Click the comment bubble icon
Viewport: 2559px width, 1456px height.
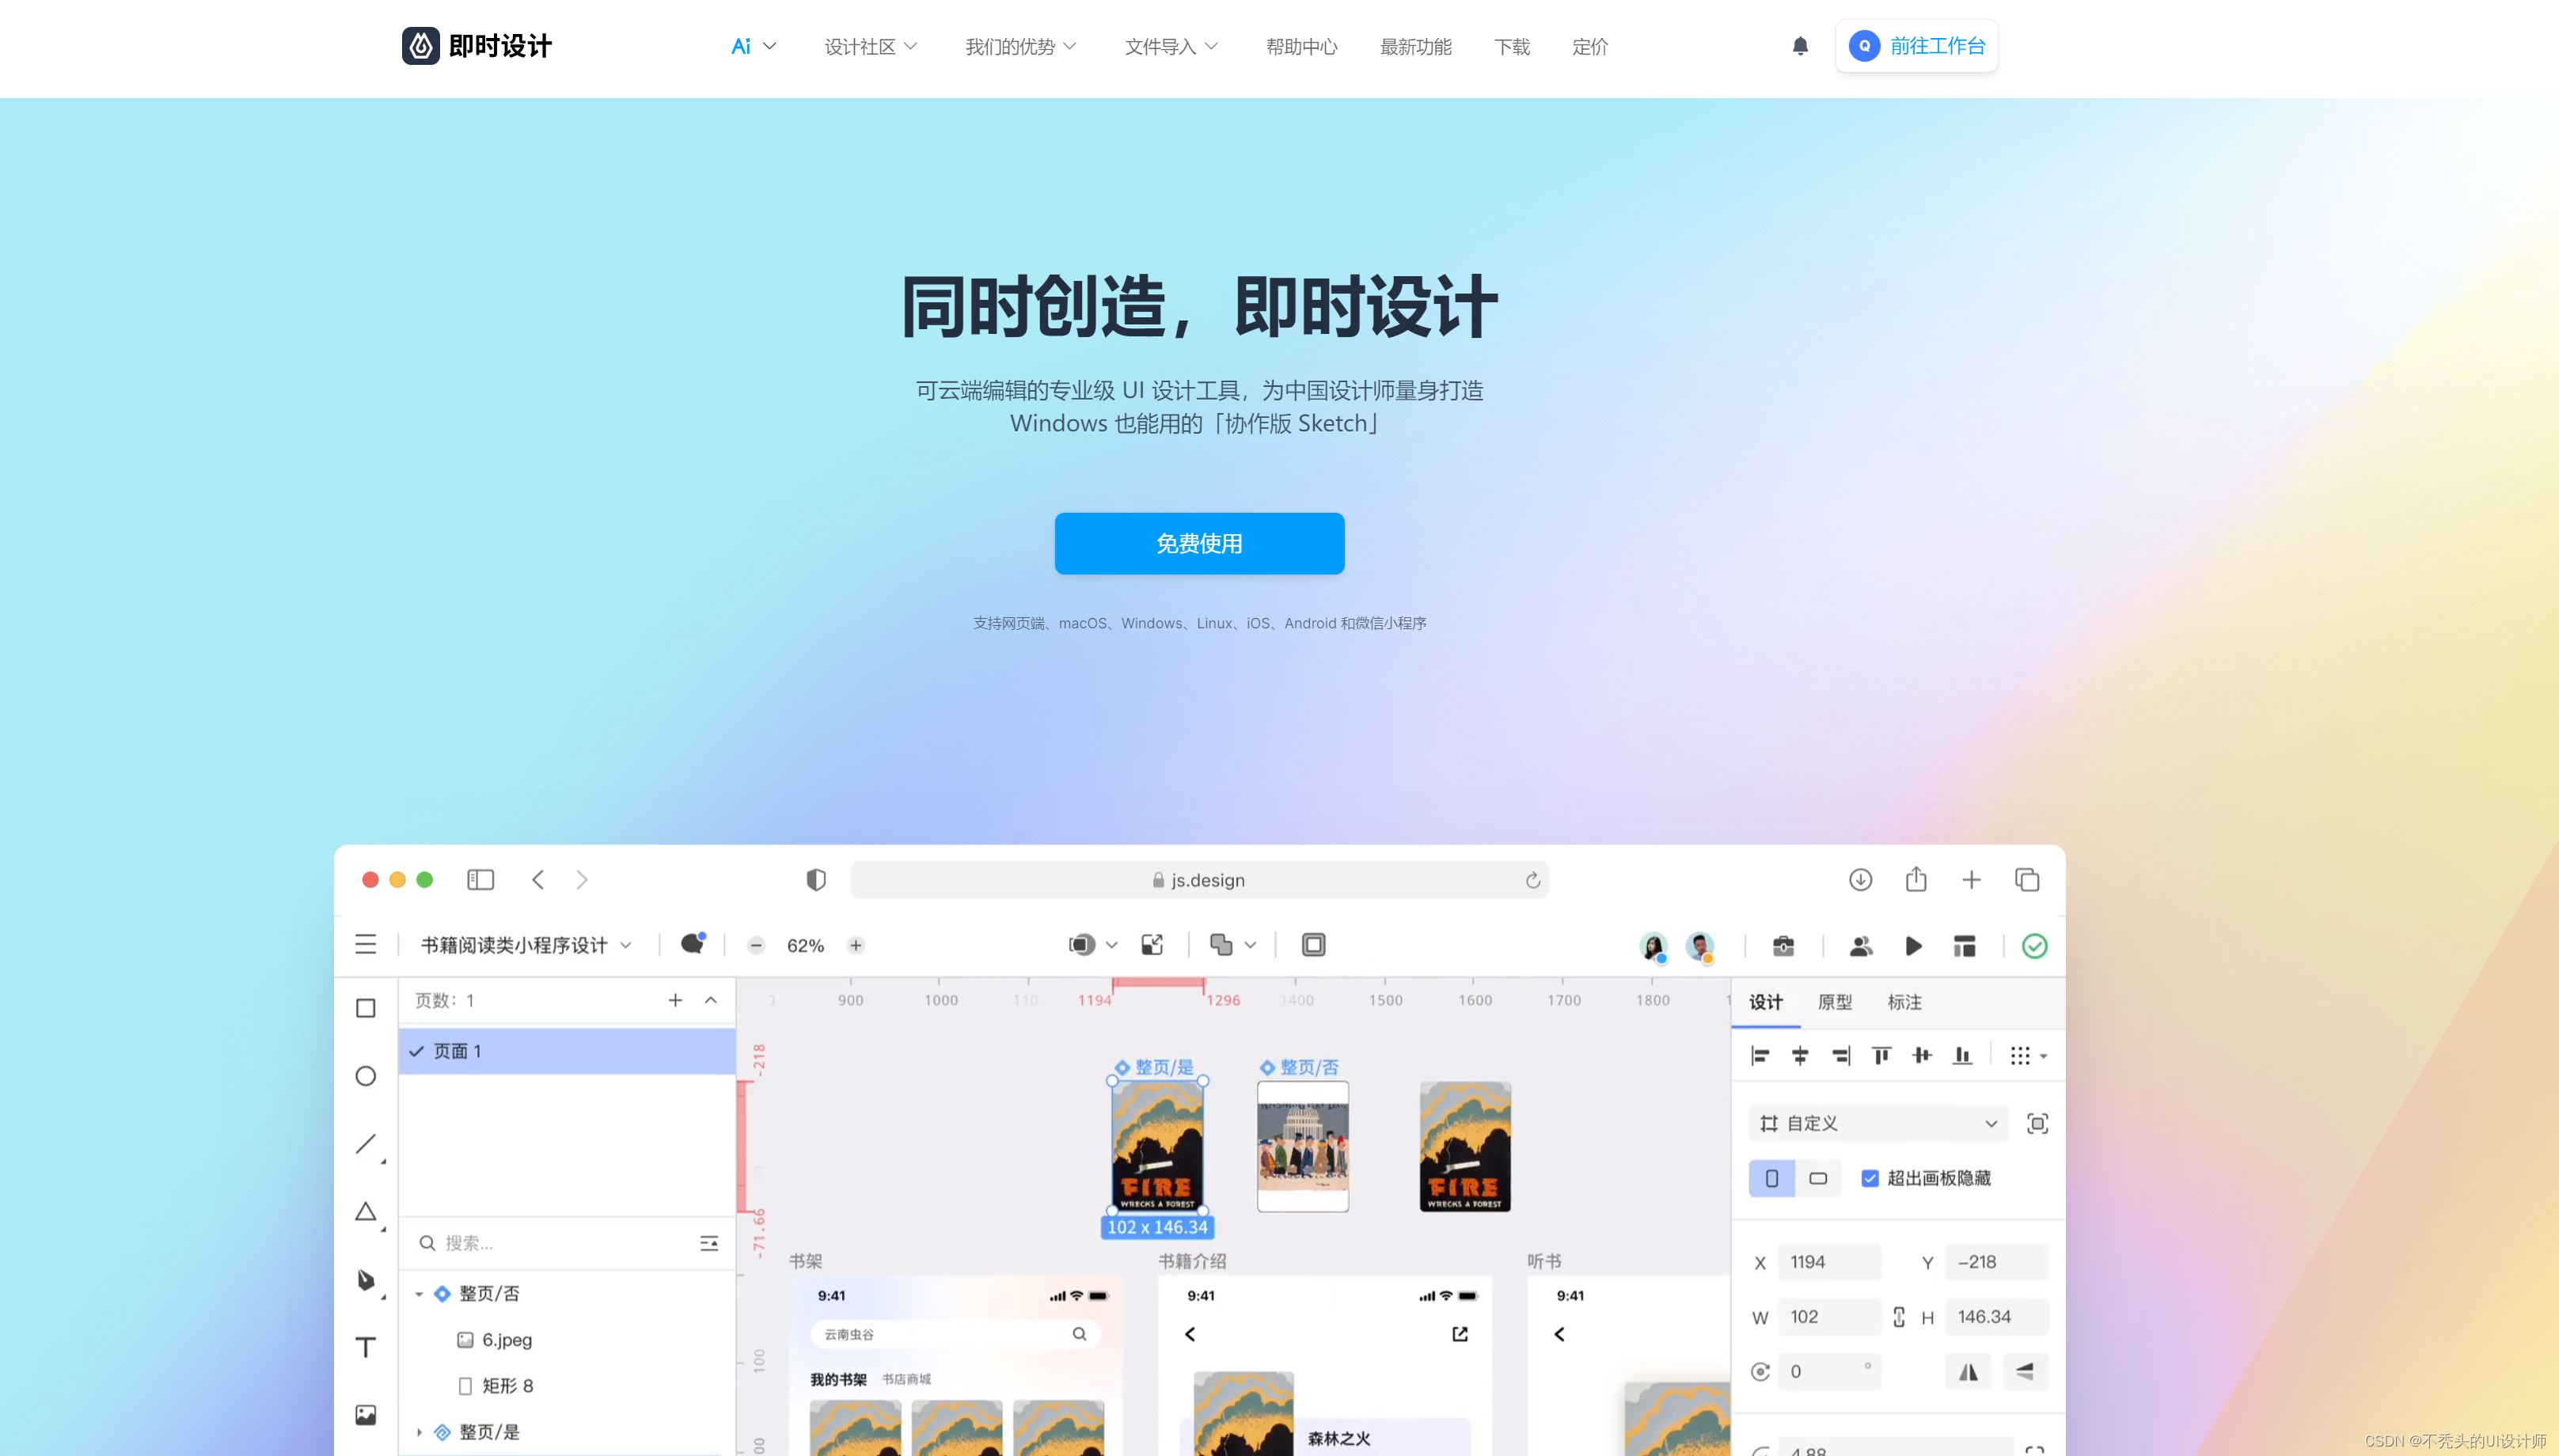[x=692, y=944]
